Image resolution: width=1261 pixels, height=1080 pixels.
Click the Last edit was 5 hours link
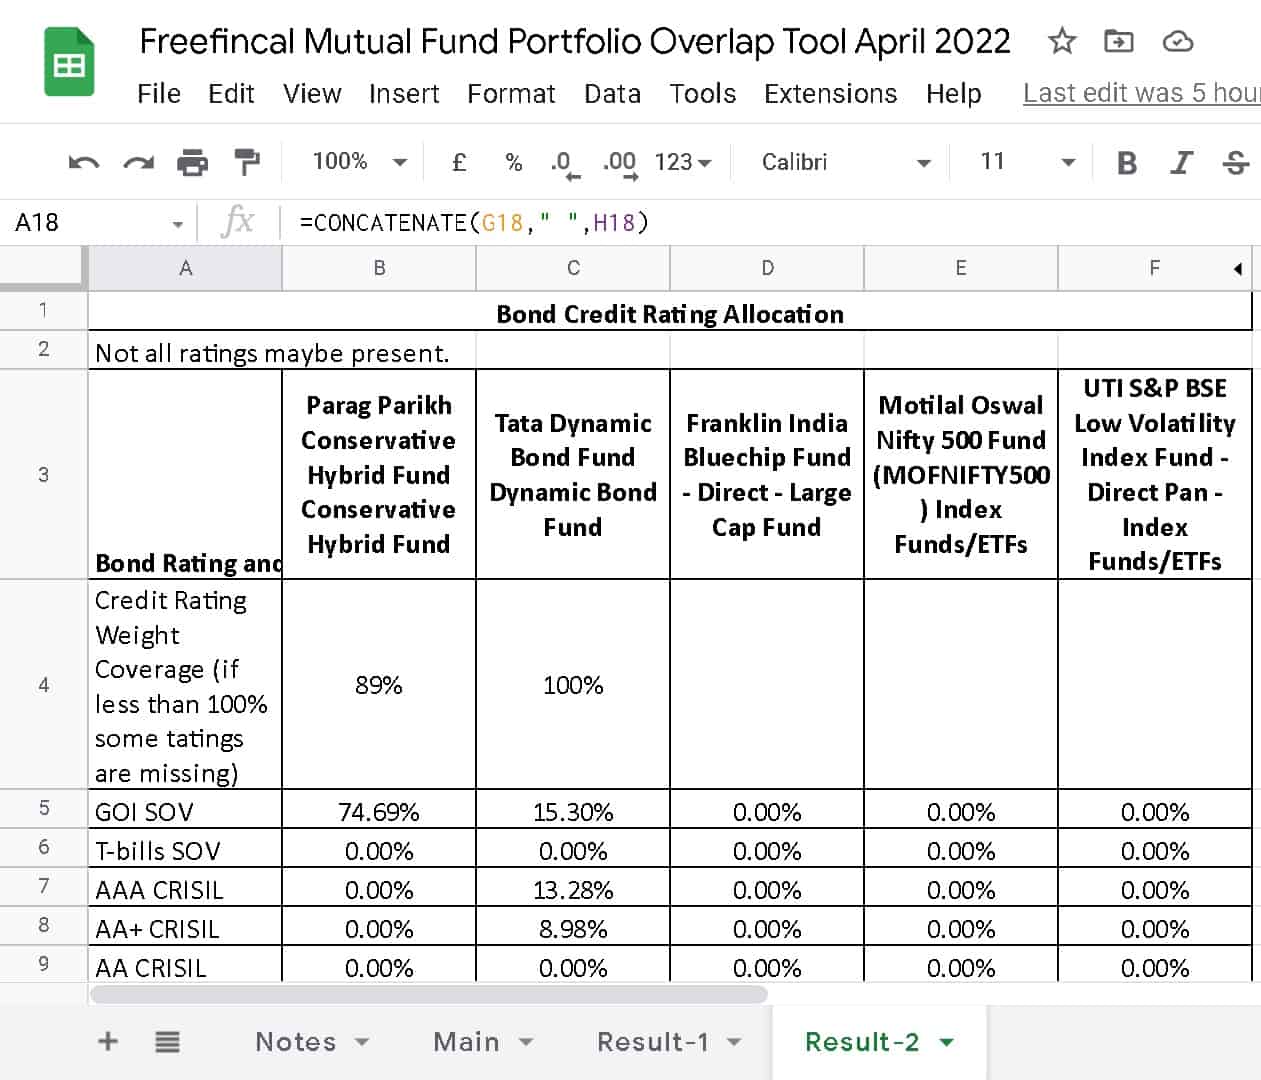coord(1140,93)
